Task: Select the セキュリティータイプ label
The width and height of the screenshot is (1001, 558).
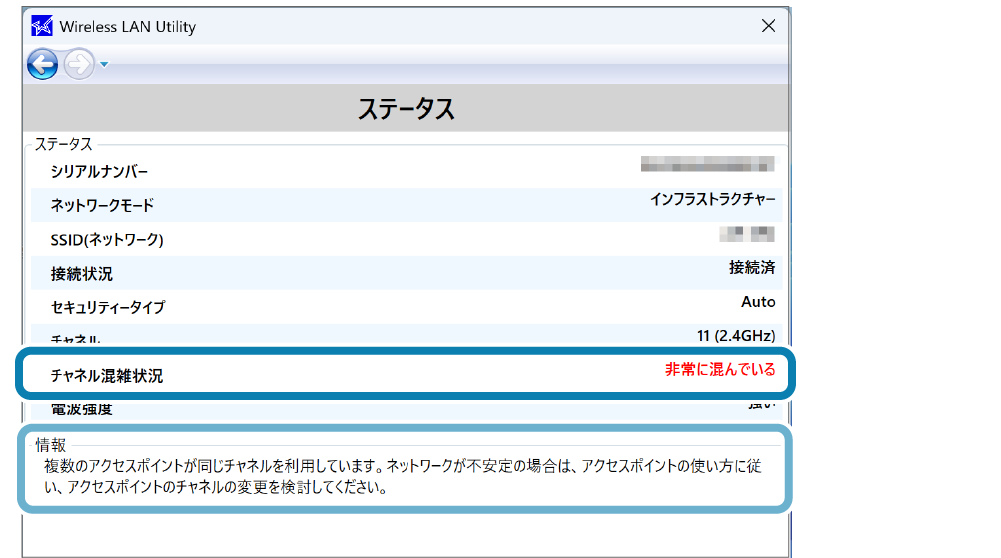Action: [x=108, y=308]
